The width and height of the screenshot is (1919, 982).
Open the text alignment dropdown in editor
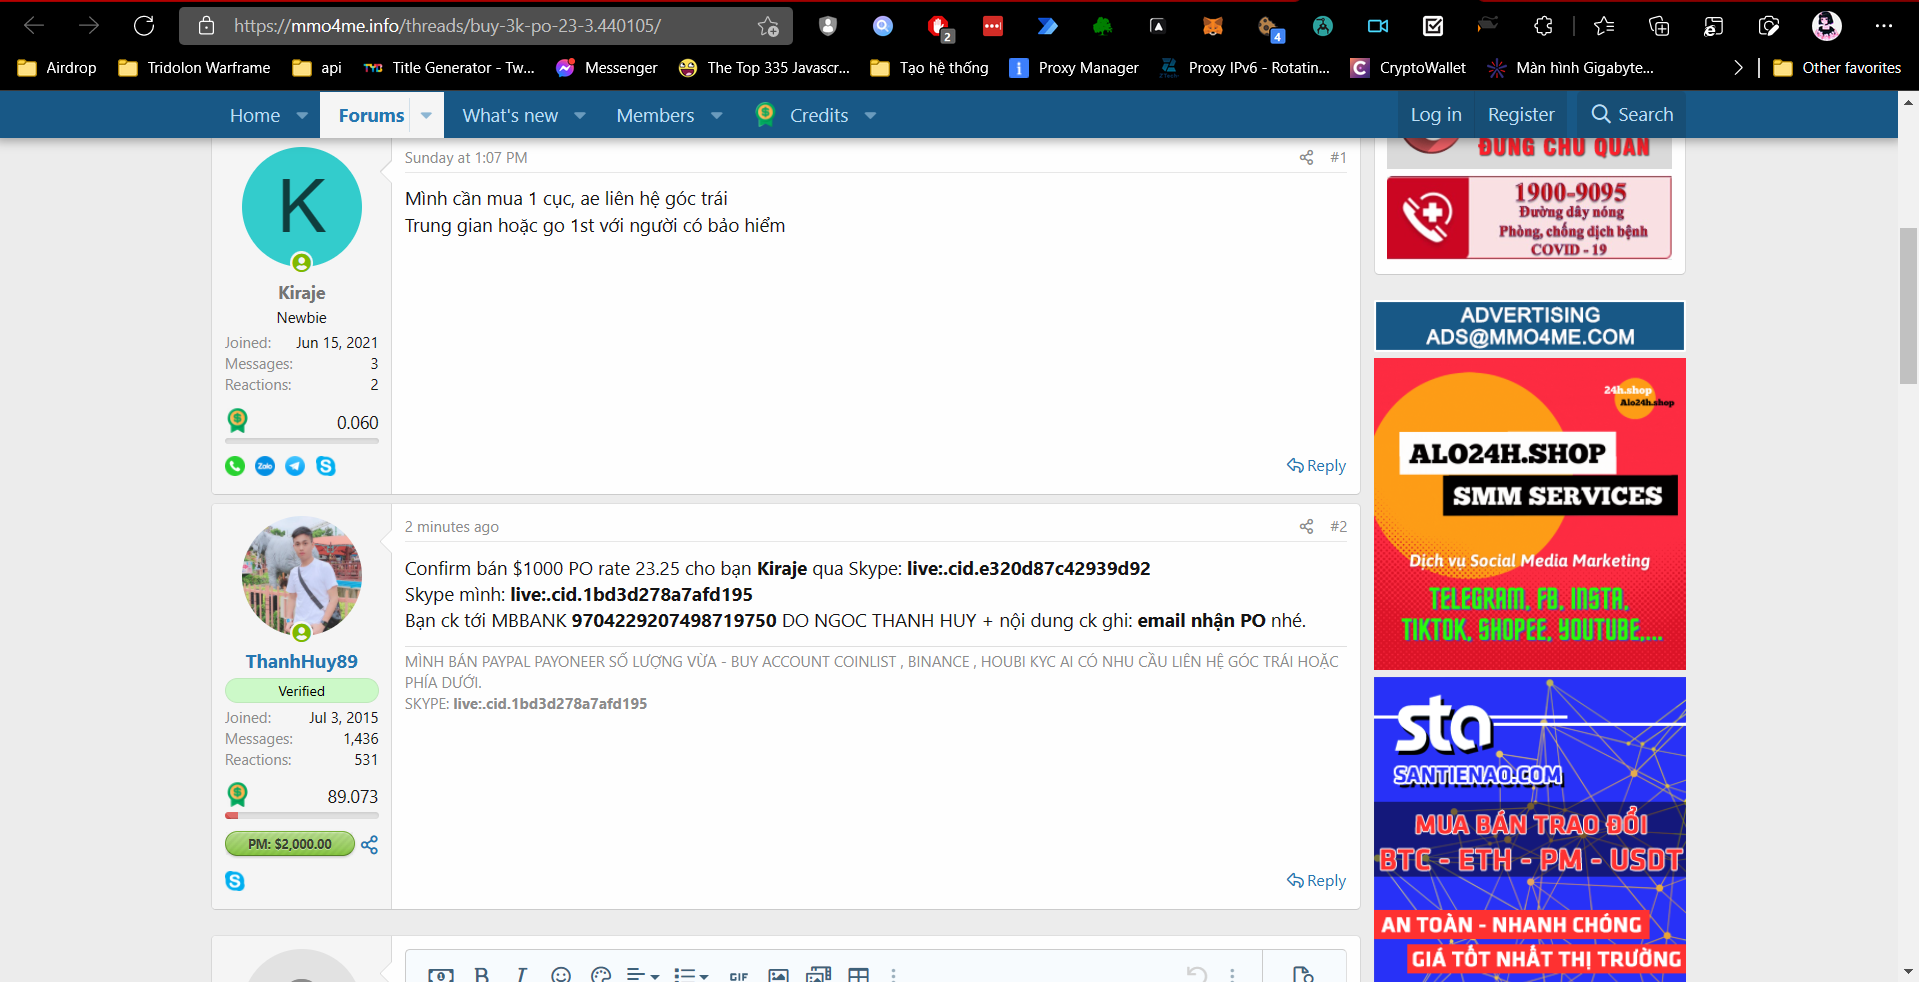pyautogui.click(x=641, y=975)
